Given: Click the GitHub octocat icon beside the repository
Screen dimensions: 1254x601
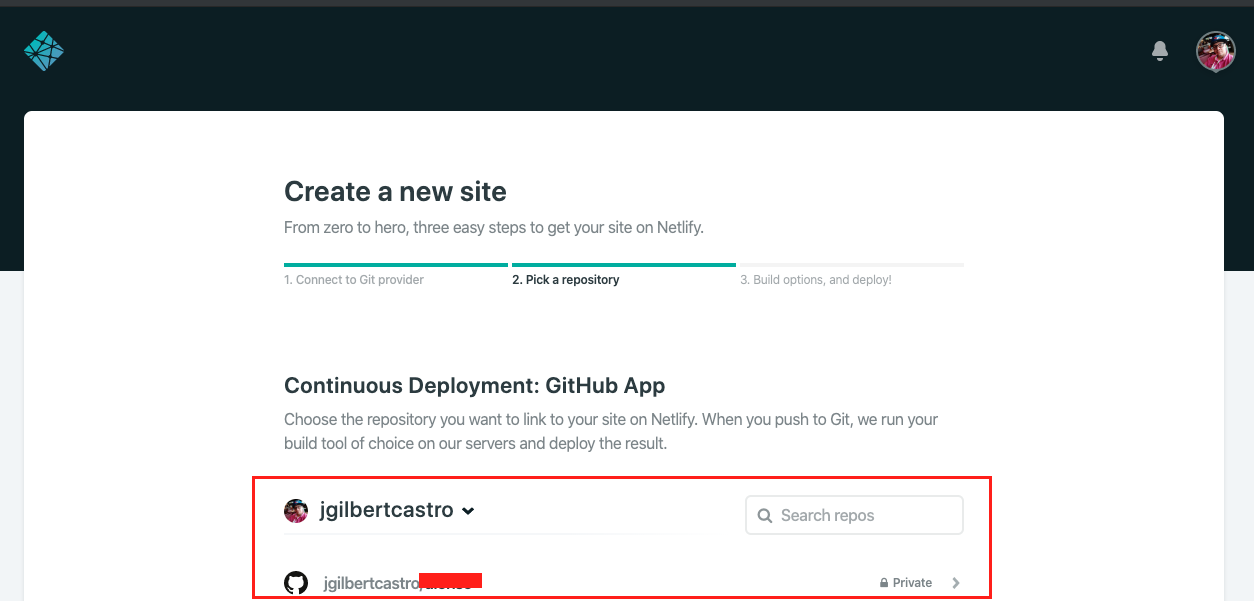Looking at the screenshot, I should [297, 581].
